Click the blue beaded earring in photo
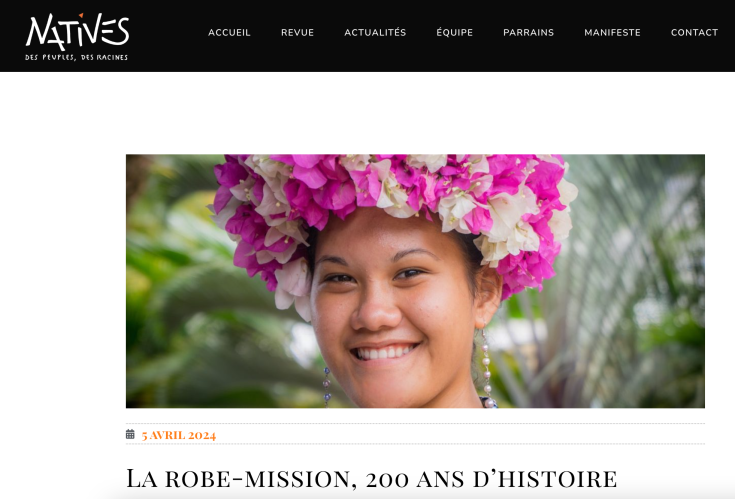The image size is (735, 499). click(327, 386)
